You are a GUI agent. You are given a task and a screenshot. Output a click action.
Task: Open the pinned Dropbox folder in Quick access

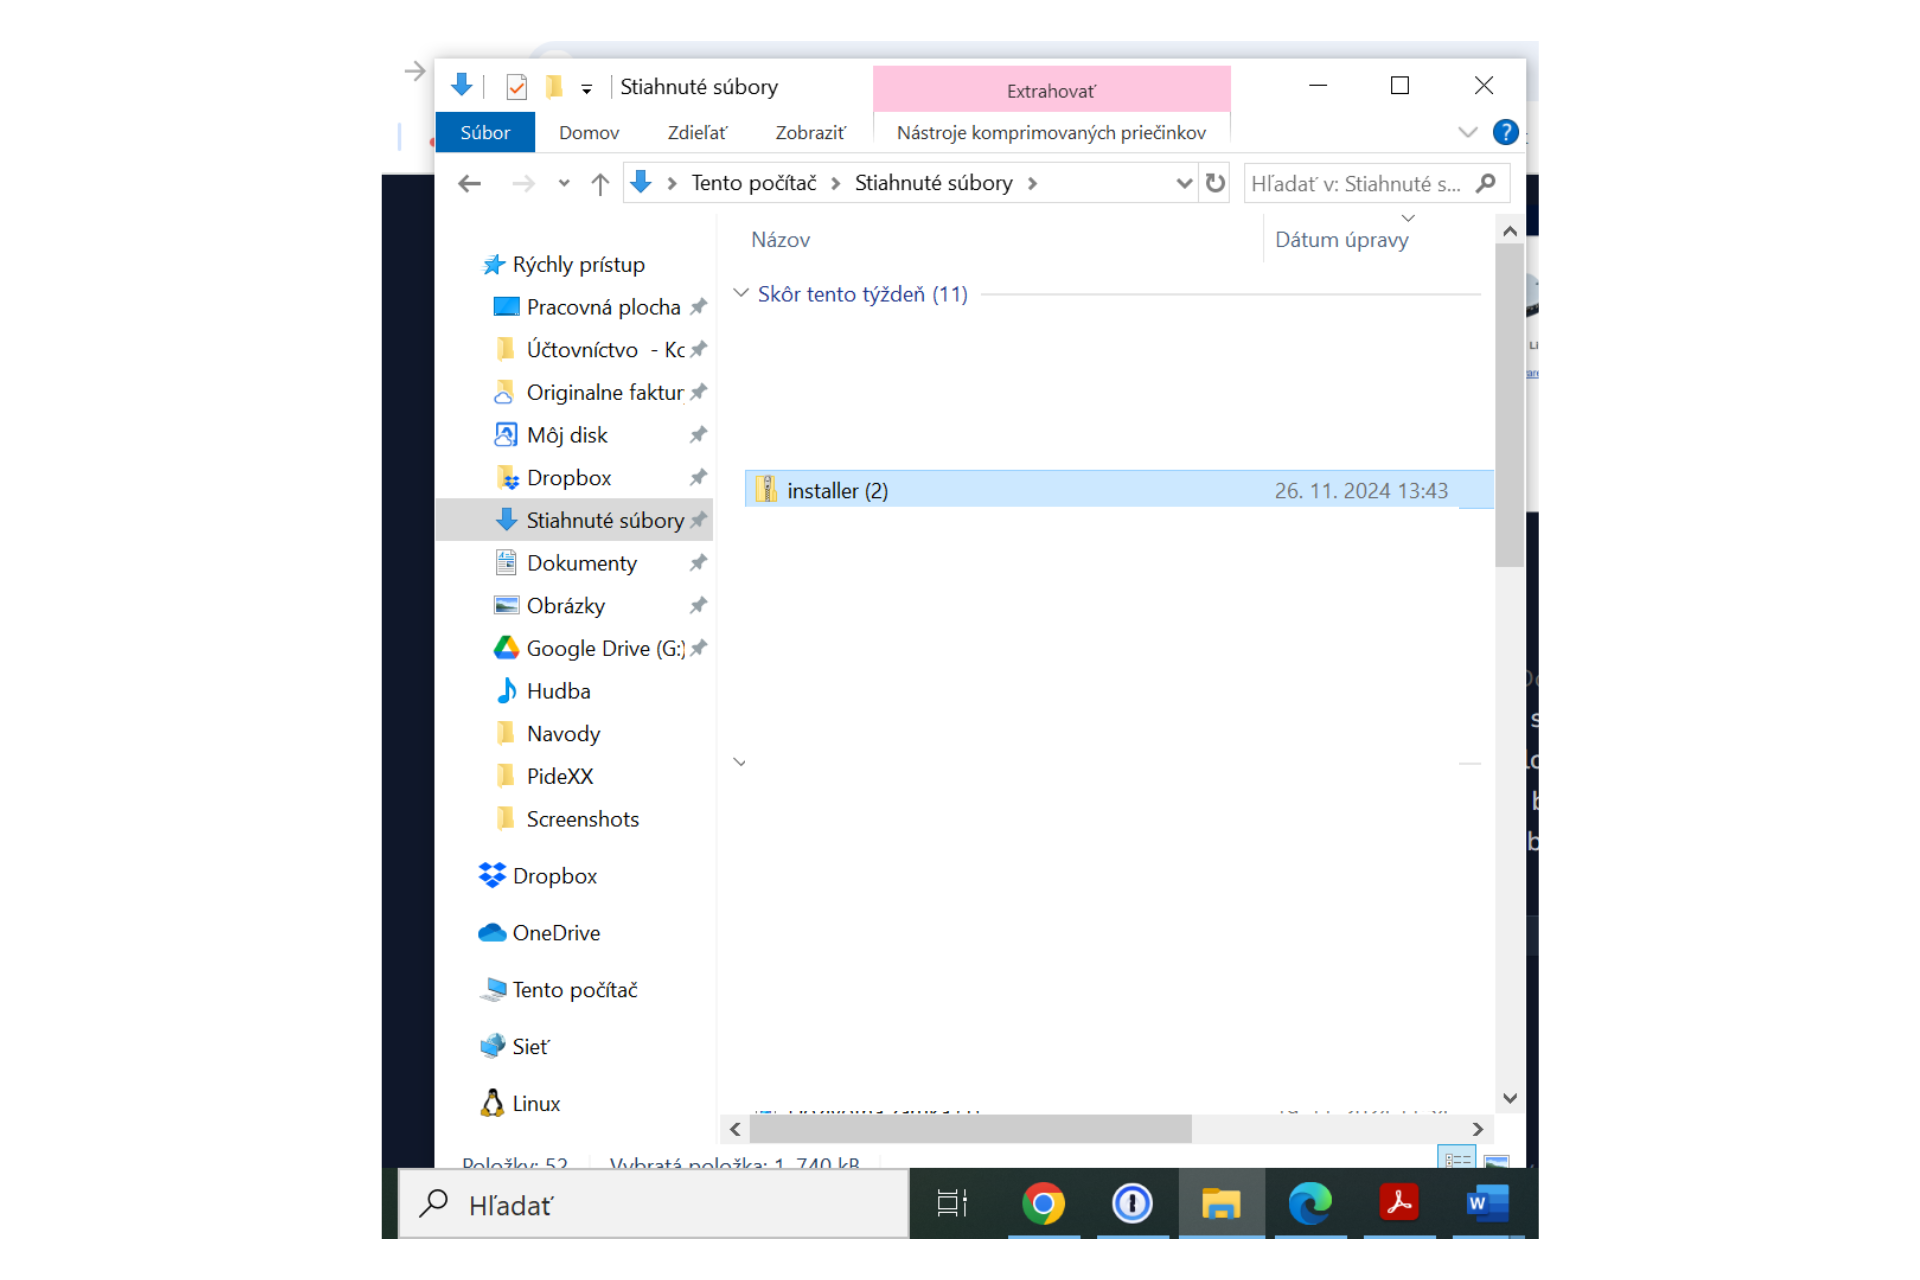tap(568, 478)
